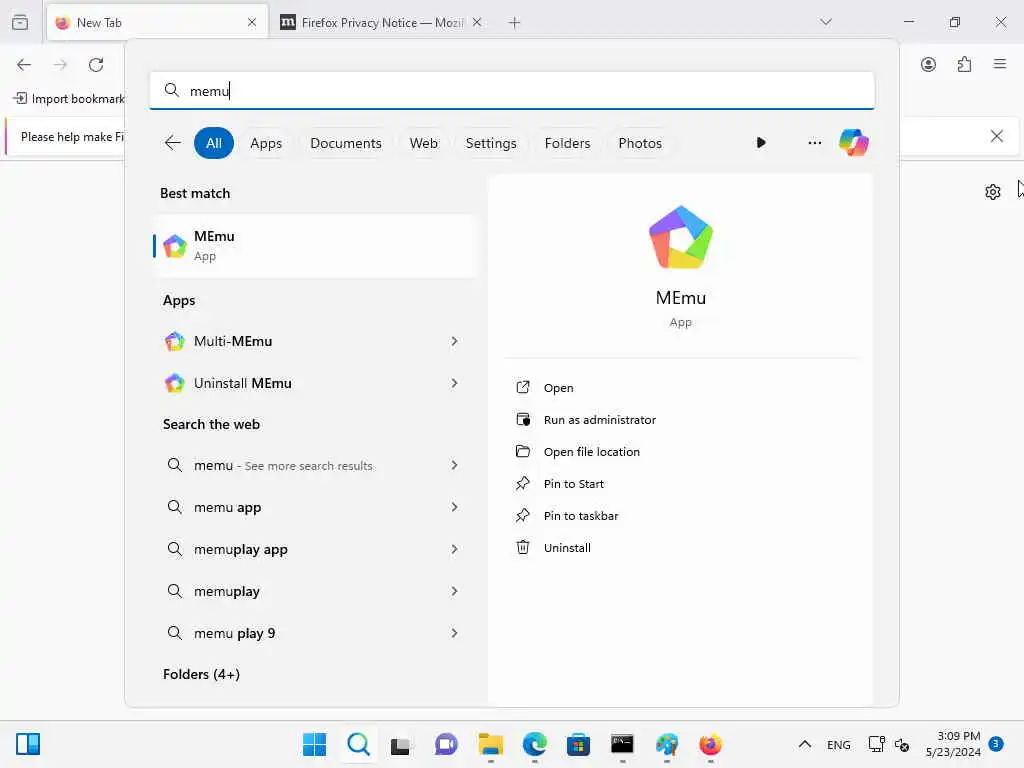1024x768 pixels.
Task: Open Firefox list all tabs chevron
Action: (826, 22)
